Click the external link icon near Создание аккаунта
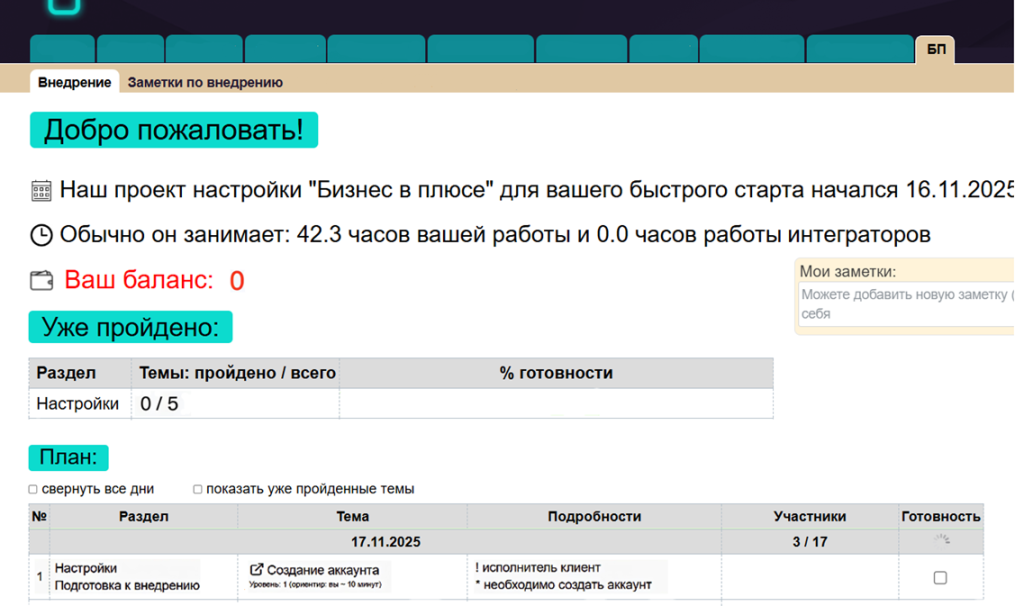The height and width of the screenshot is (606, 1024). click(256, 569)
